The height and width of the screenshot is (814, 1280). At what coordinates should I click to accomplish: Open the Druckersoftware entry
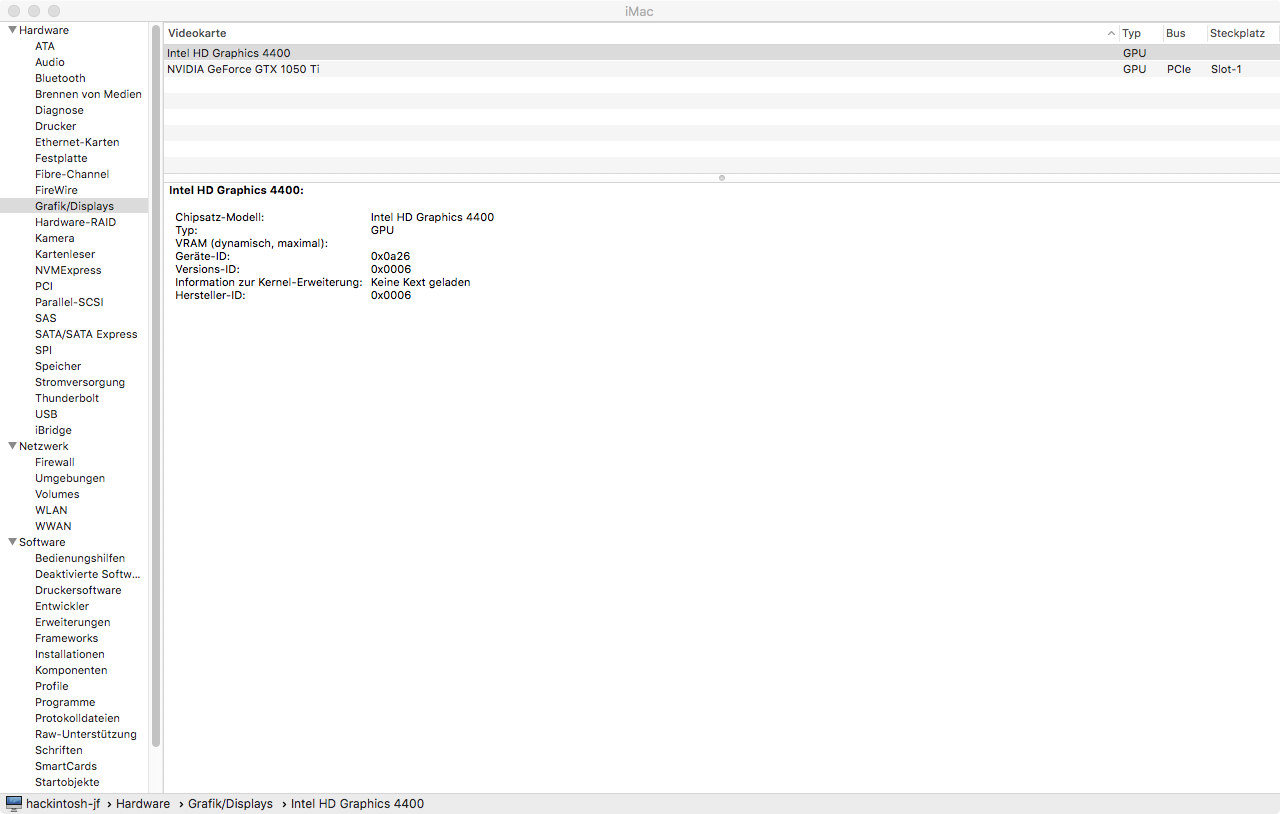(78, 590)
